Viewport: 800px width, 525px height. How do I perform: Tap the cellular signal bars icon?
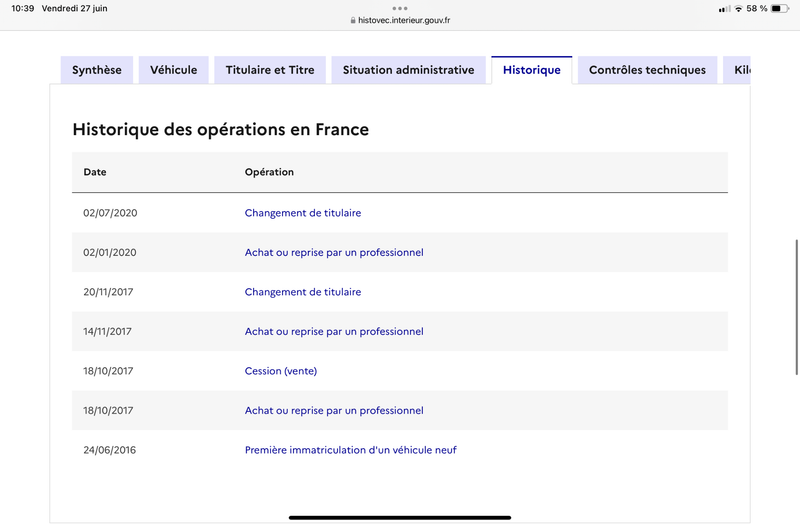click(x=724, y=9)
